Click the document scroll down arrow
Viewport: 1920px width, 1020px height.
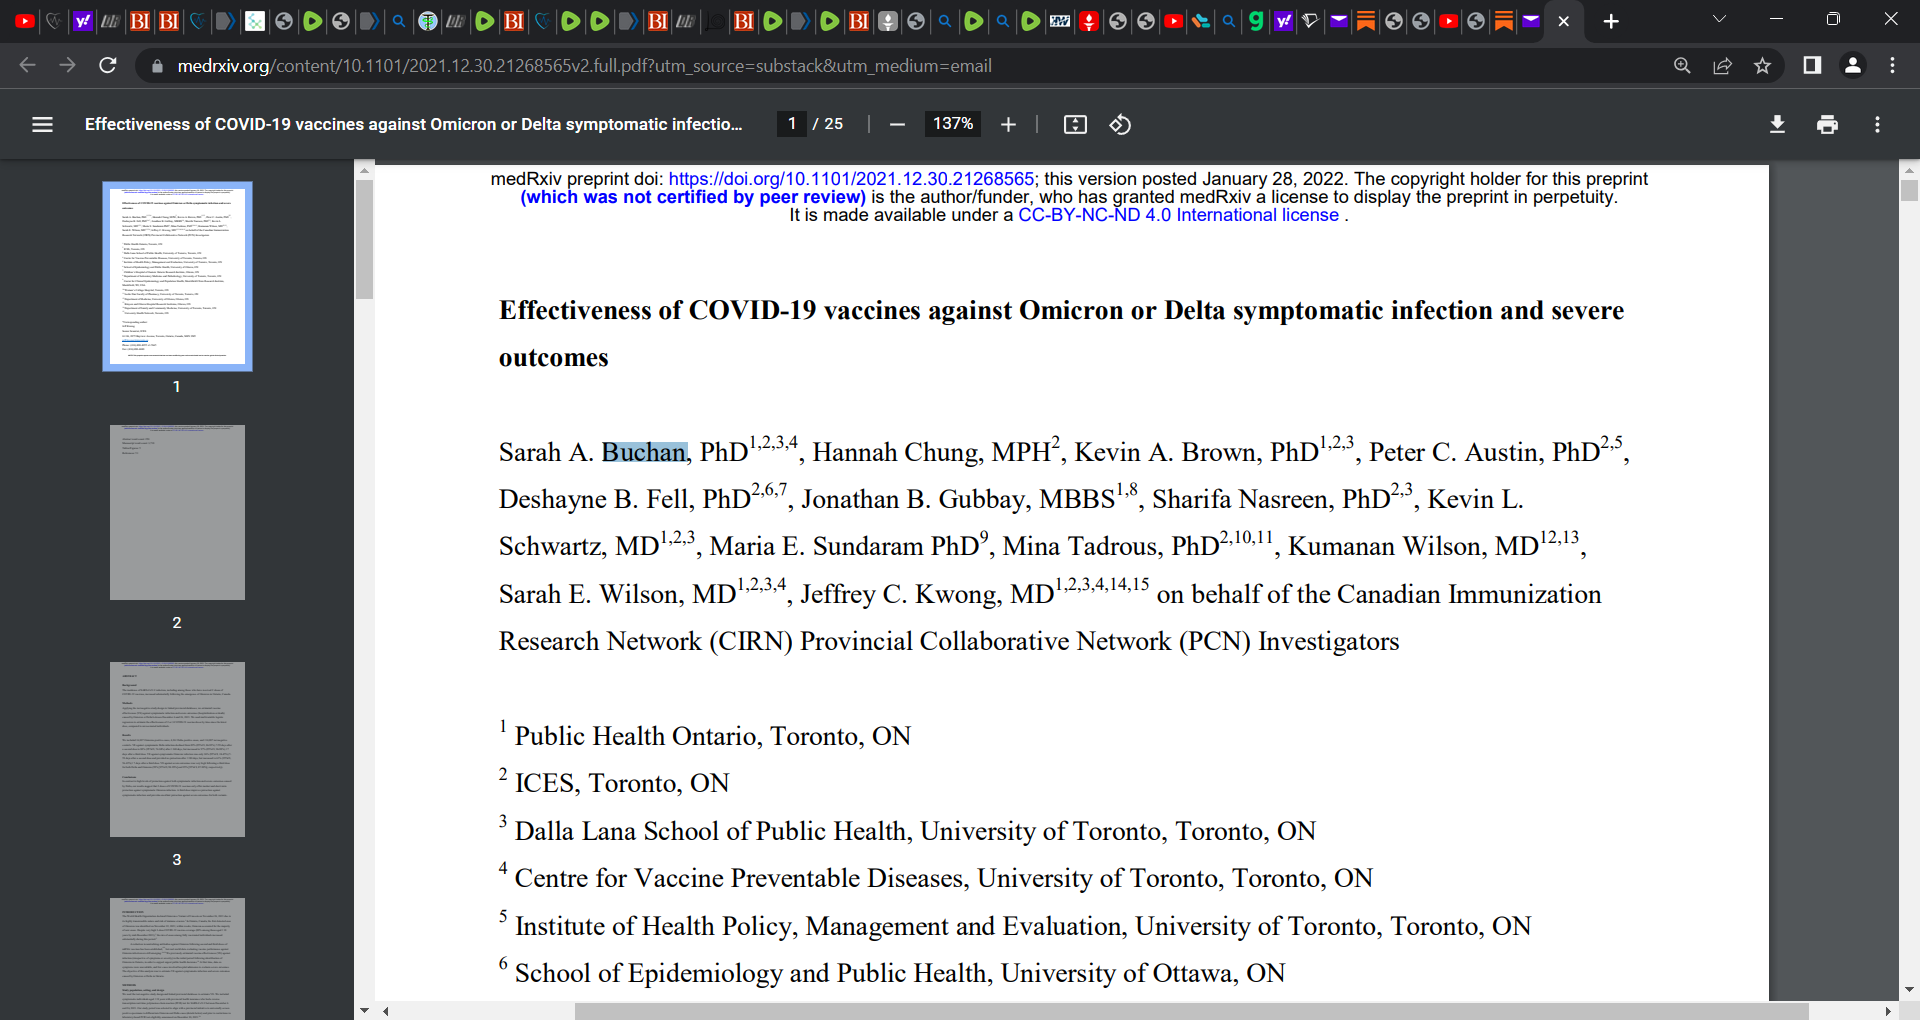click(1909, 990)
